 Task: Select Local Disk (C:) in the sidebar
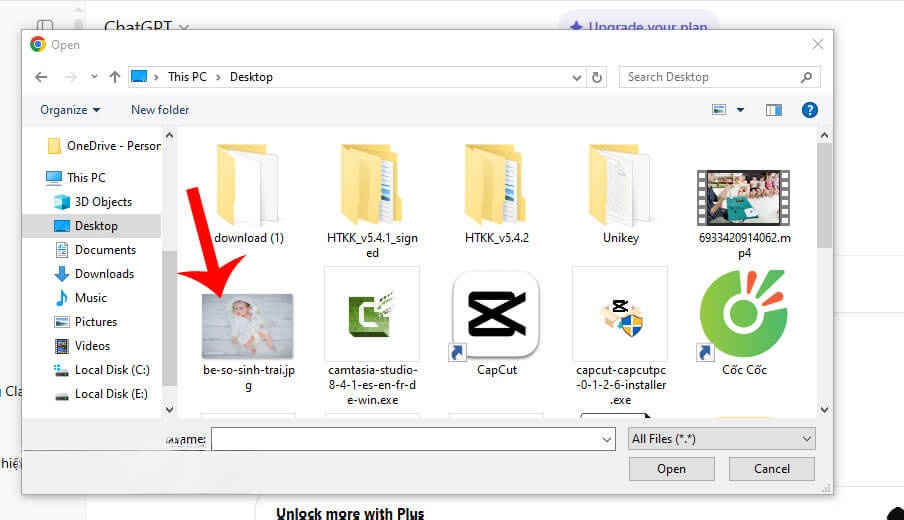(101, 370)
